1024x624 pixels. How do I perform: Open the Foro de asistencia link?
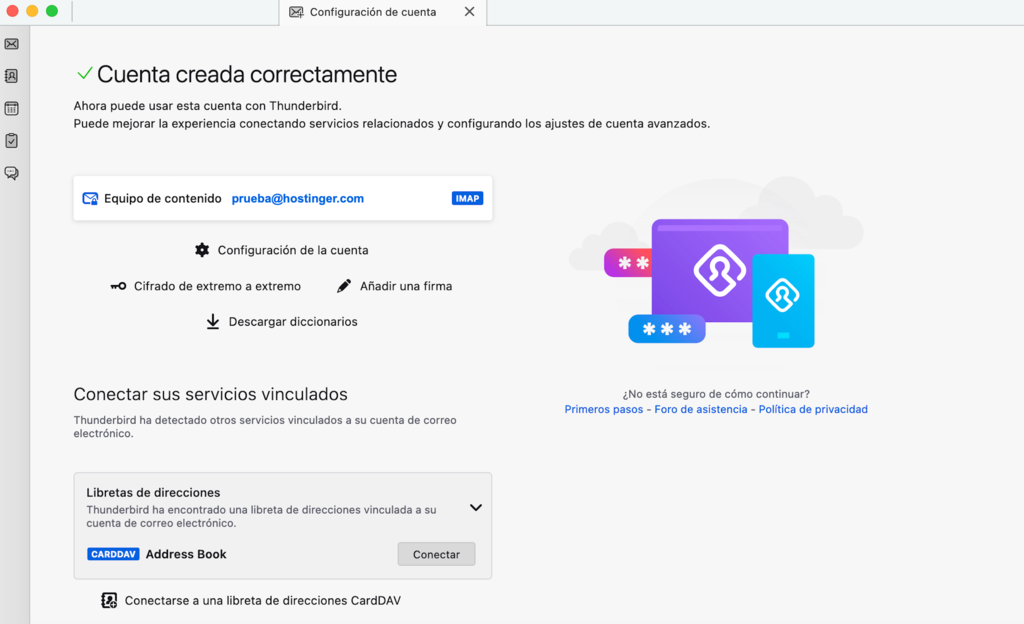(x=701, y=409)
